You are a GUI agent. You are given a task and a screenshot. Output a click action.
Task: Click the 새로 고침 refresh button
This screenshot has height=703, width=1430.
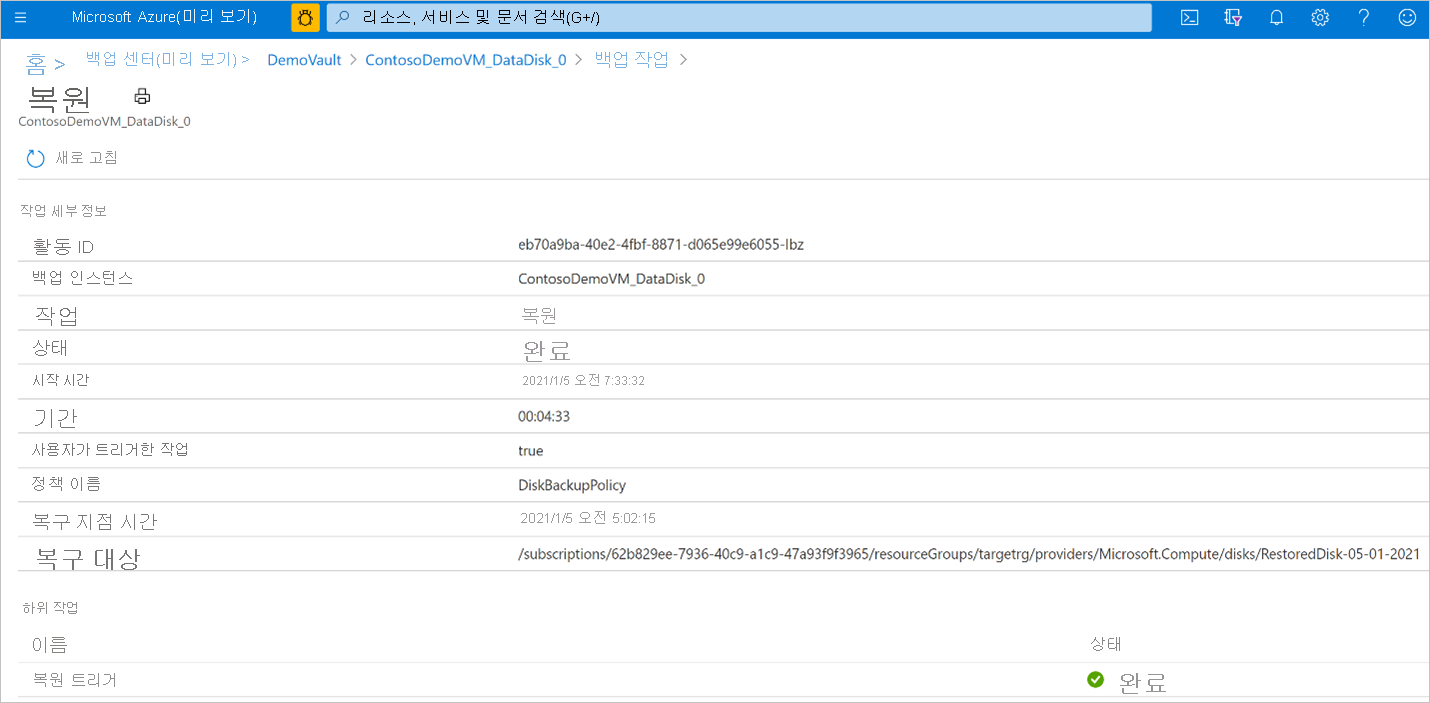[x=72, y=158]
